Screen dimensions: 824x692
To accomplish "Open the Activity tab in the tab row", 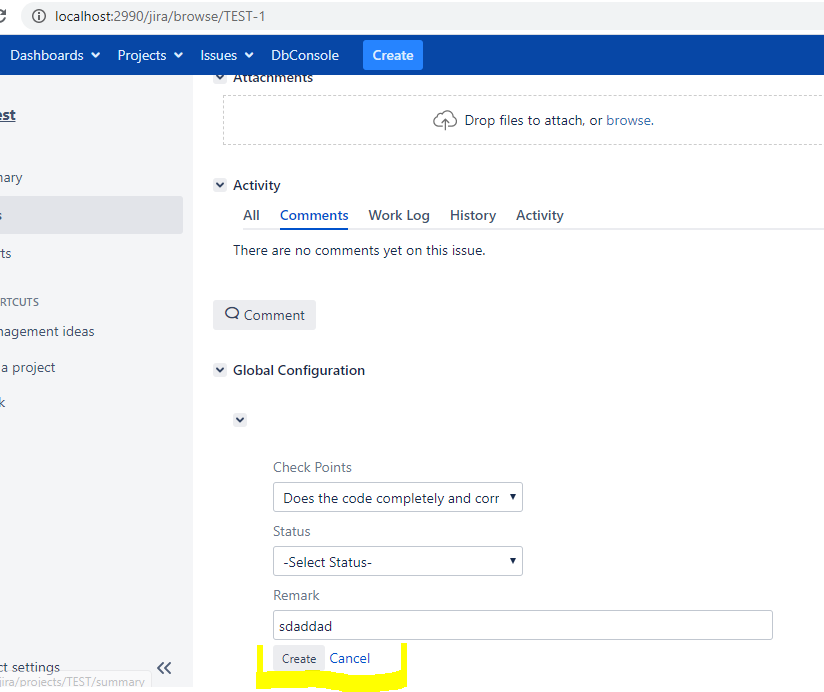I will pos(540,215).
